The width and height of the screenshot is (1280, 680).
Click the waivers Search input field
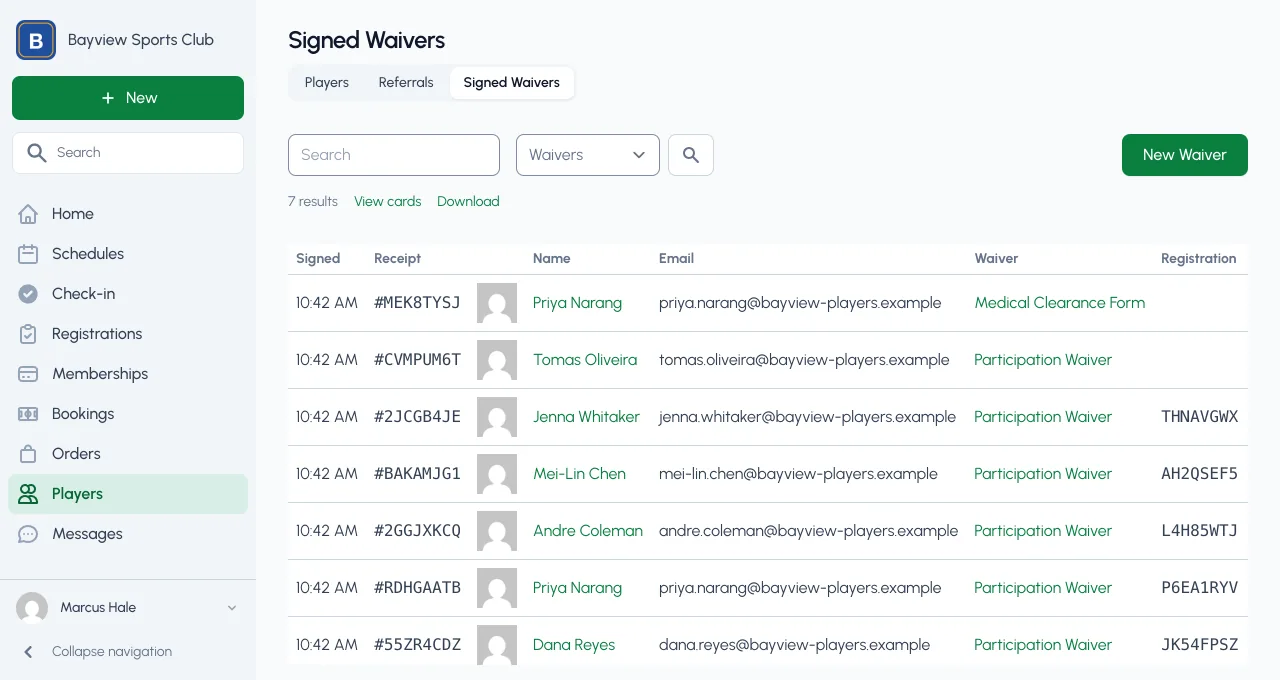394,155
